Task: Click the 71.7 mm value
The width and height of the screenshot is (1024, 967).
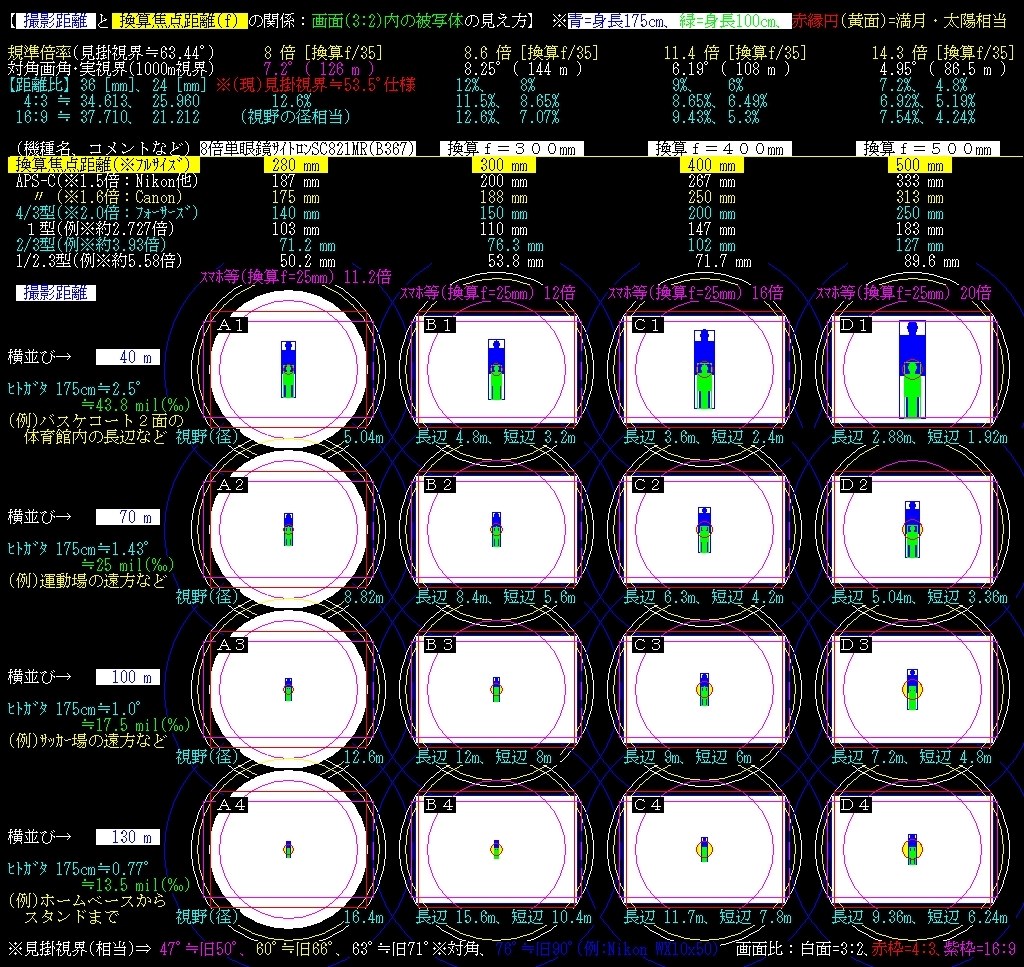Action: [723, 261]
